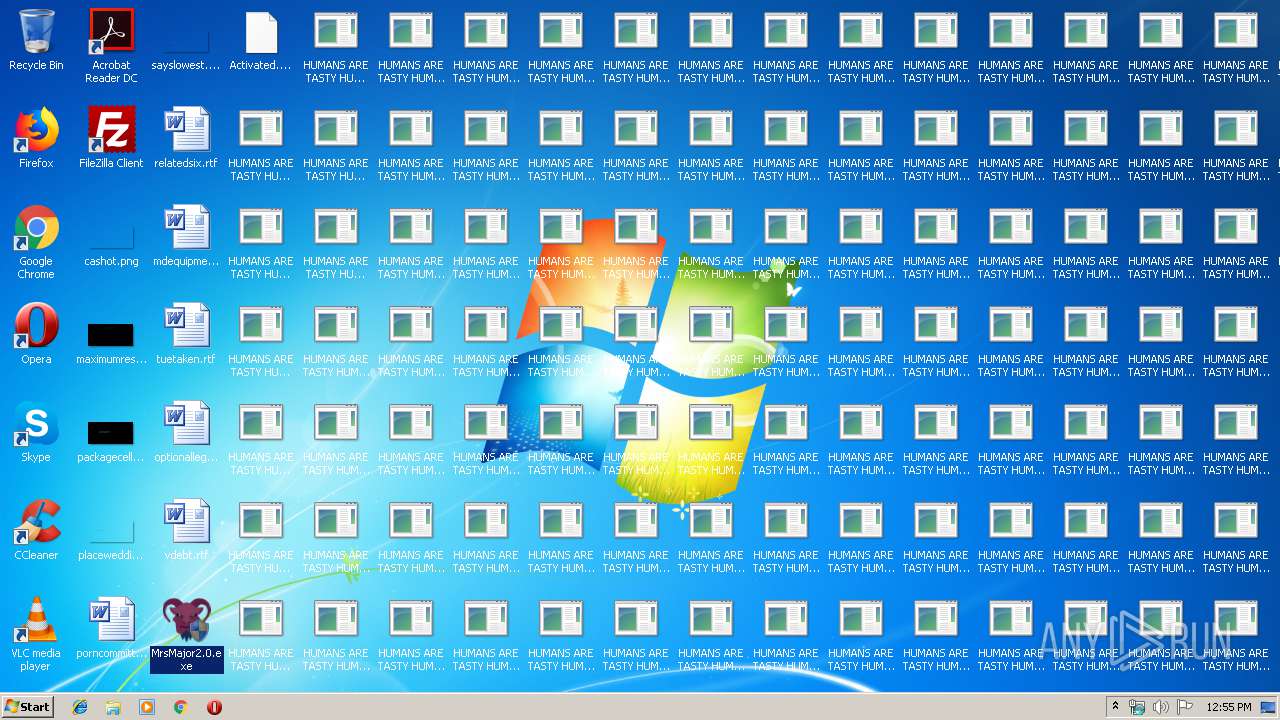
Task: Open Windows Media Player from the taskbar
Action: coord(147,707)
